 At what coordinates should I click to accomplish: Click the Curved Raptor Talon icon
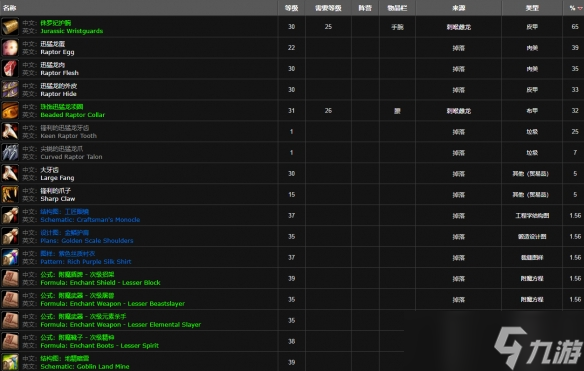coord(10,152)
